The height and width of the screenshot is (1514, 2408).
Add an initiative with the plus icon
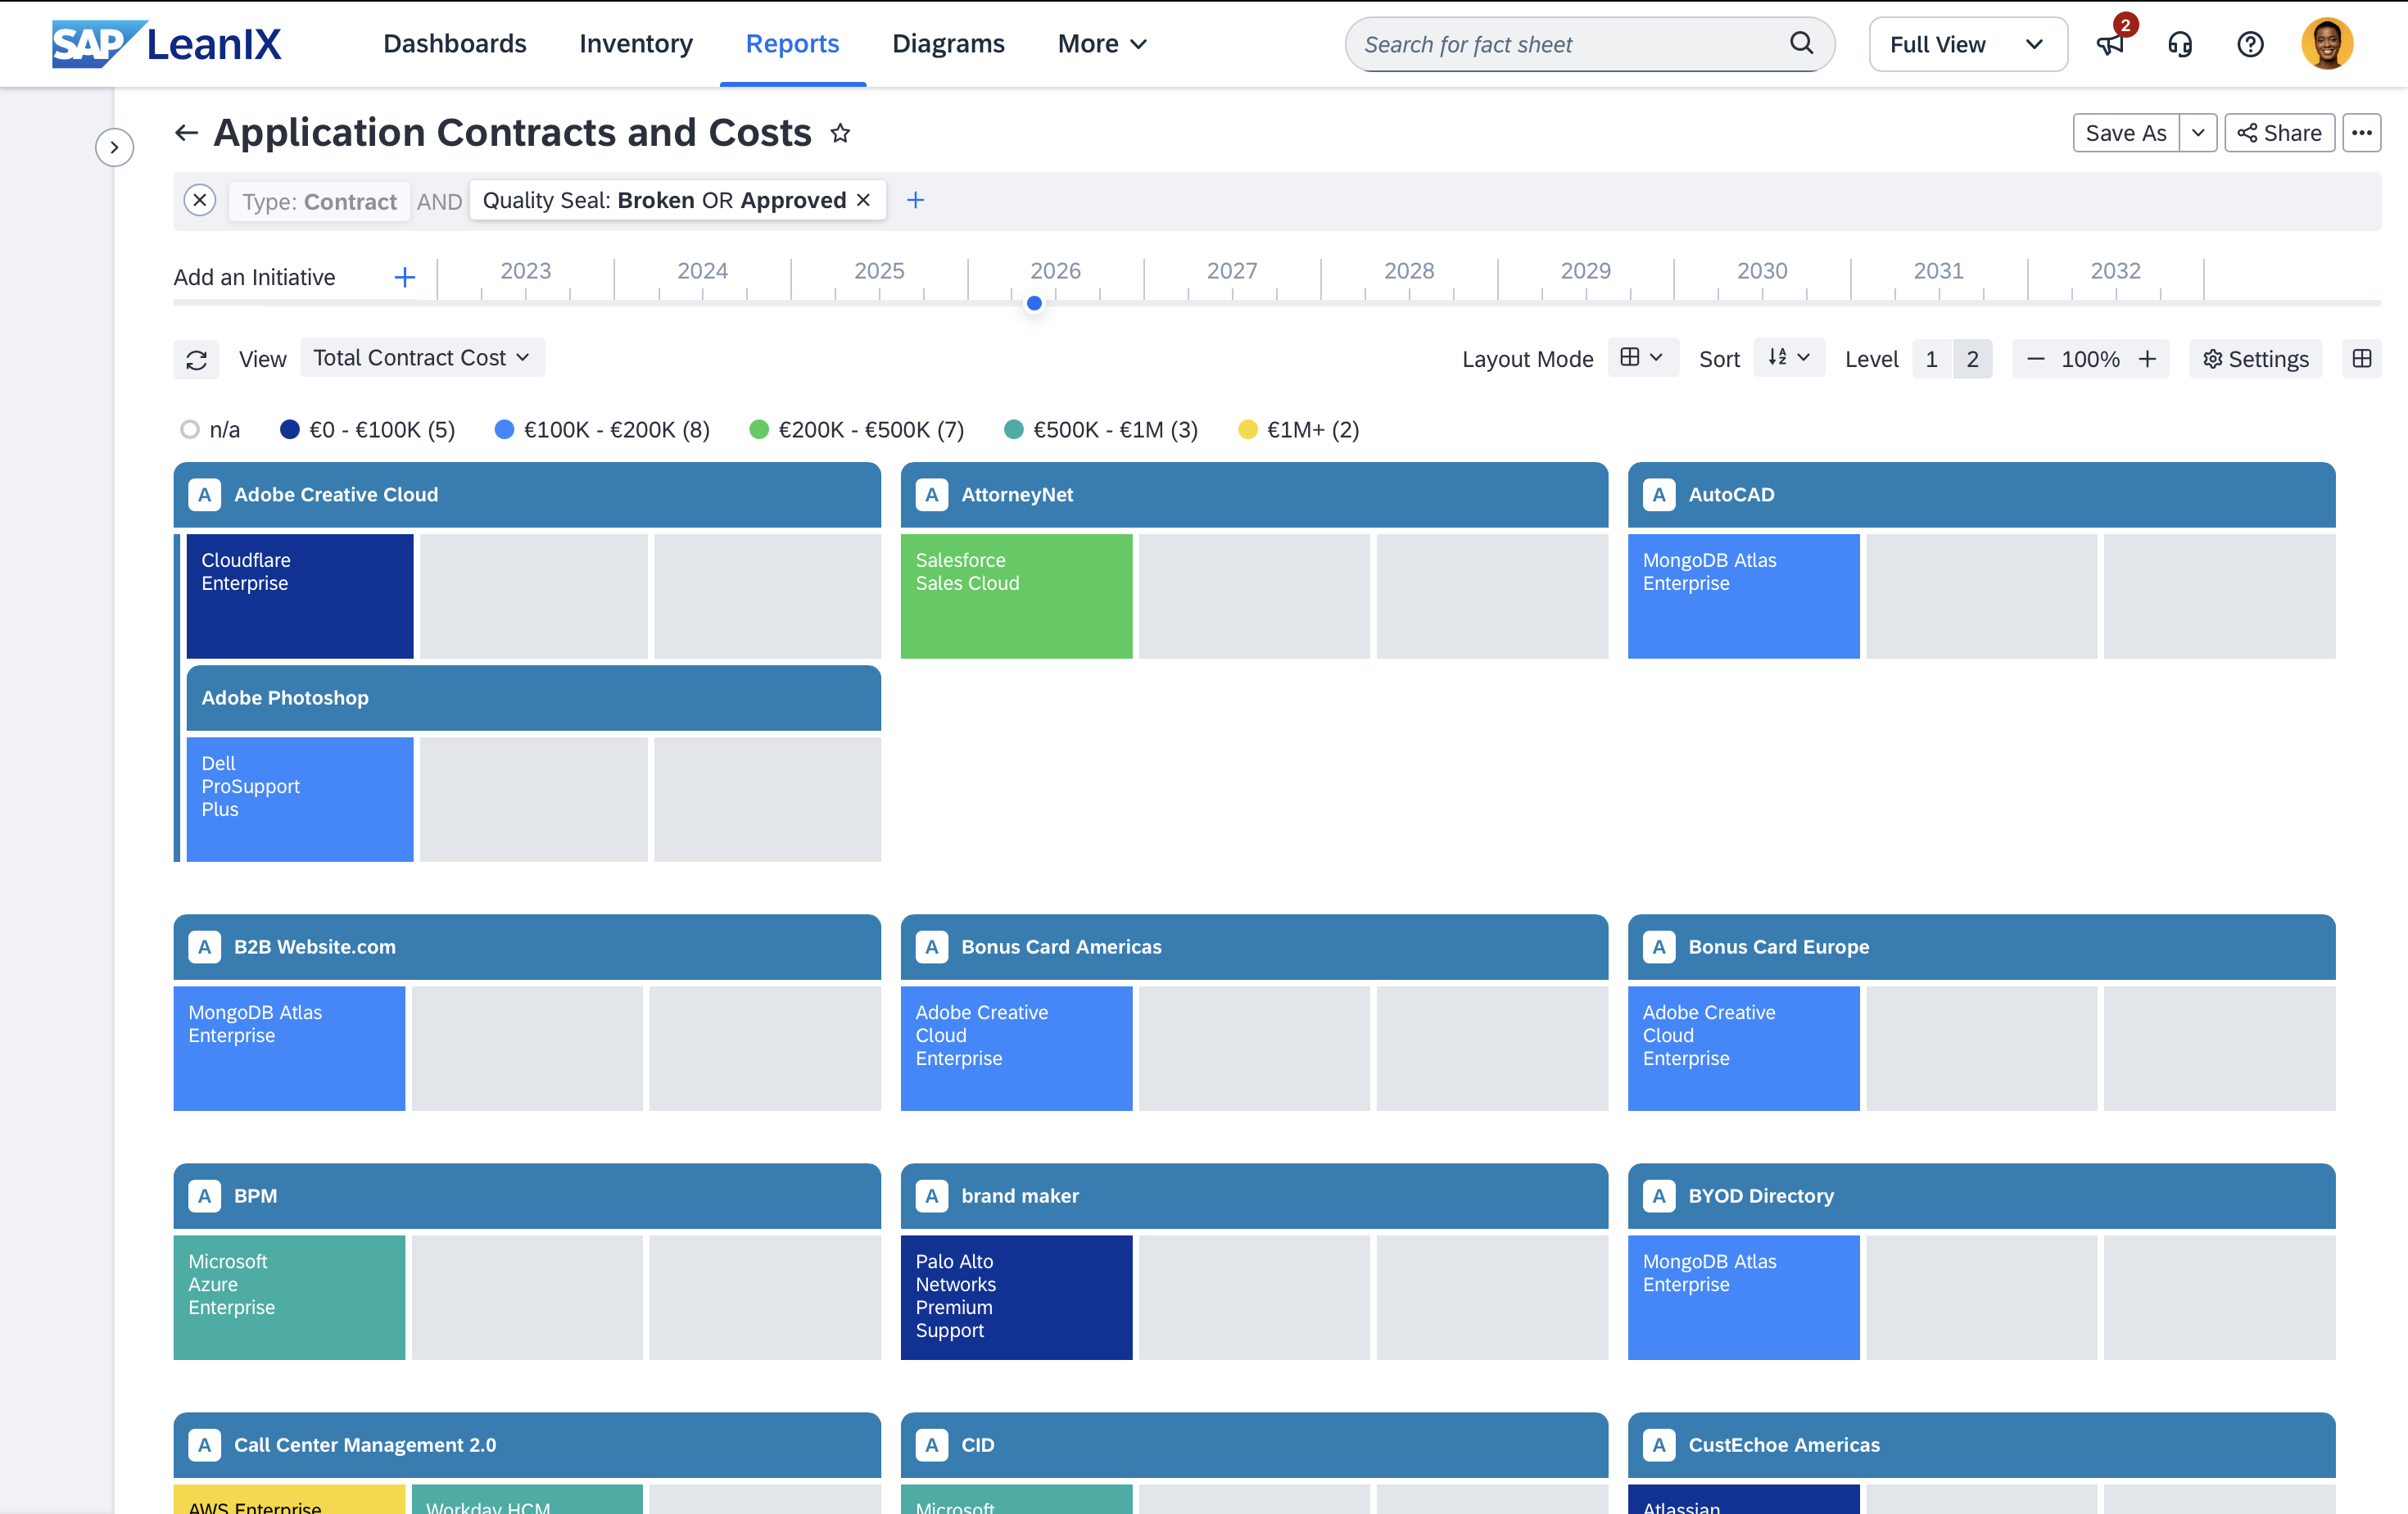(405, 277)
